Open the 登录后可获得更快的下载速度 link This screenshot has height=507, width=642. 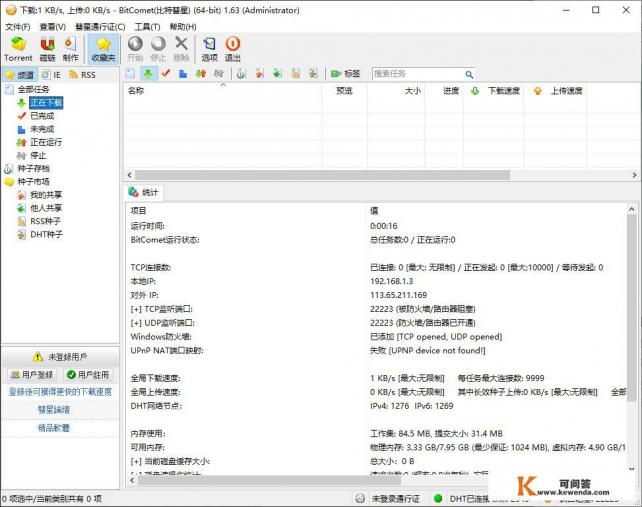[60, 392]
